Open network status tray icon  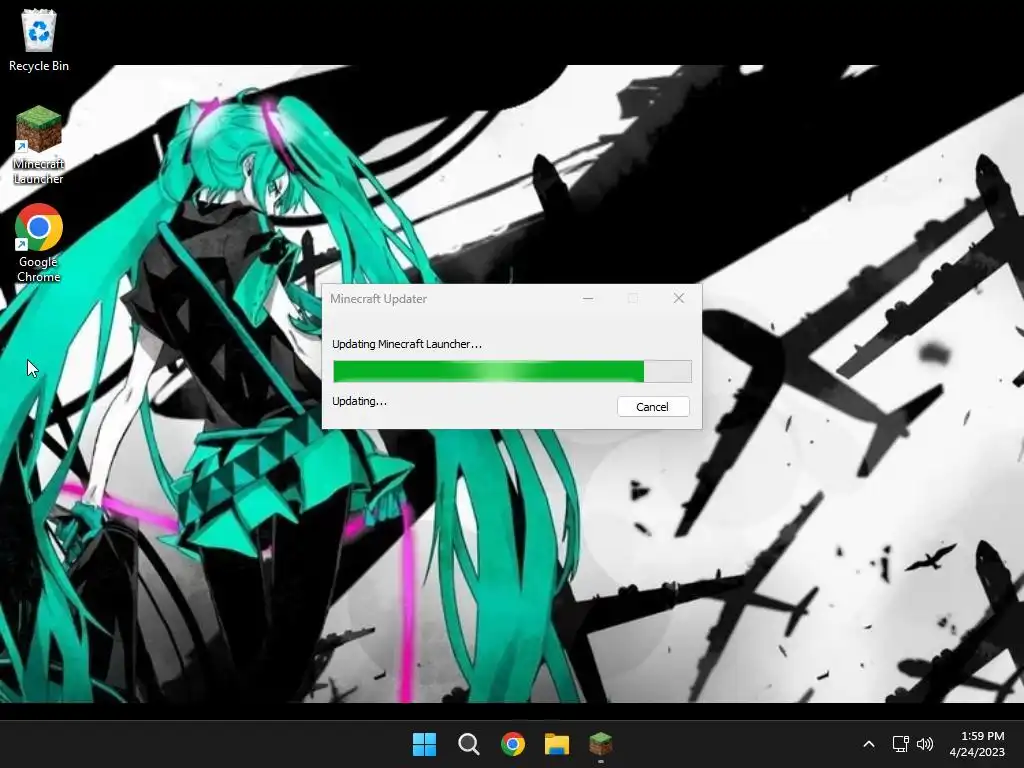[901, 744]
